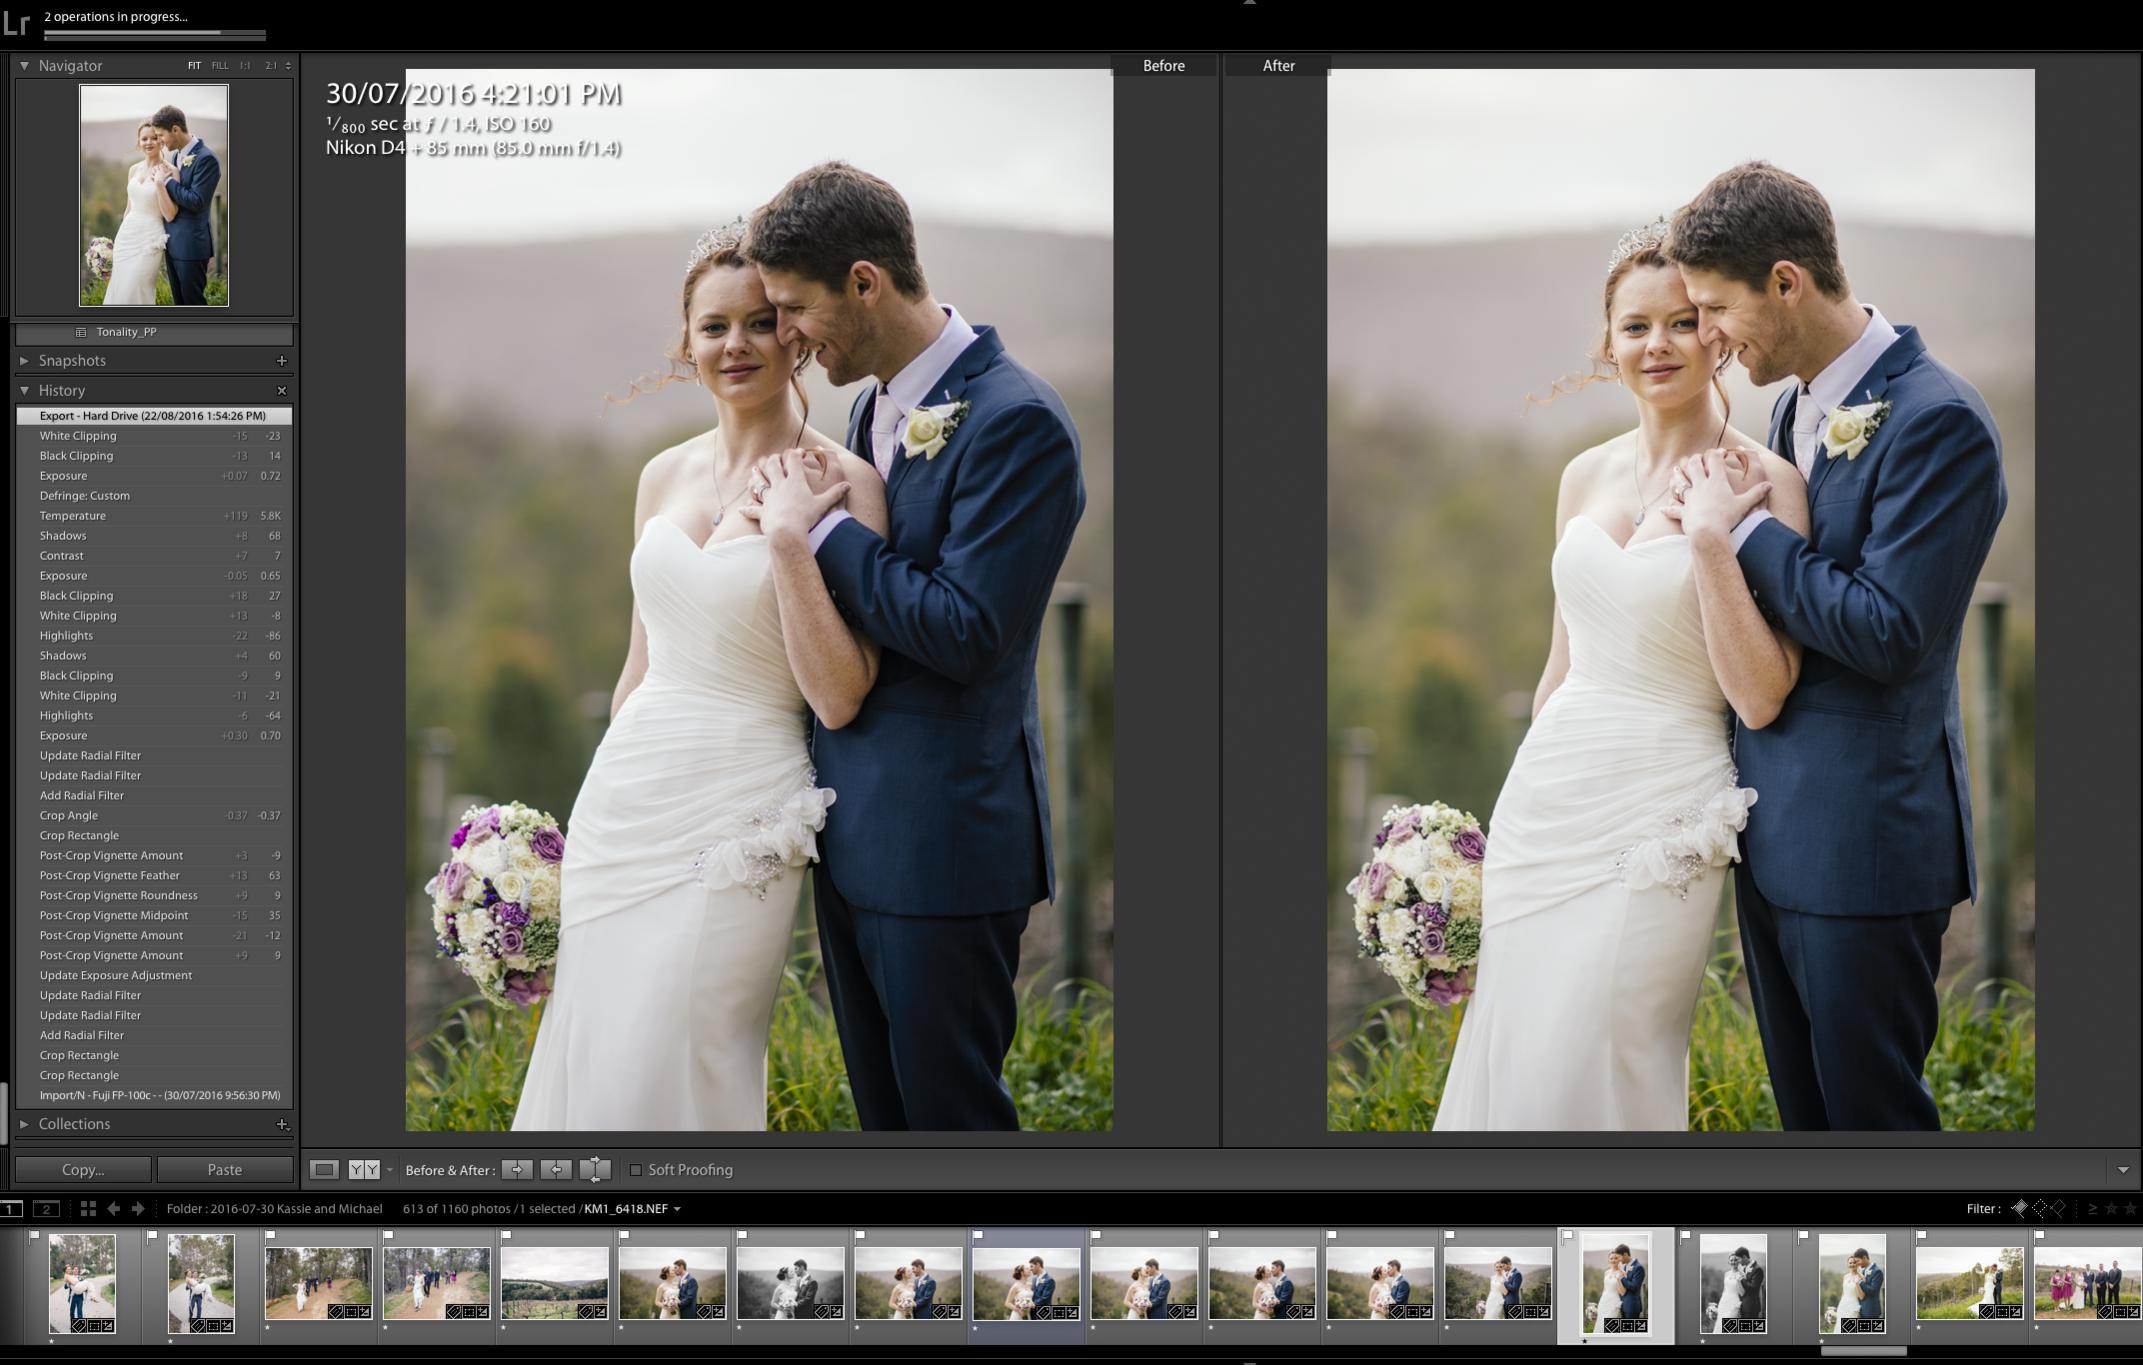Add a new Snapshot with plus icon
The height and width of the screenshot is (1365, 2143).
[281, 360]
